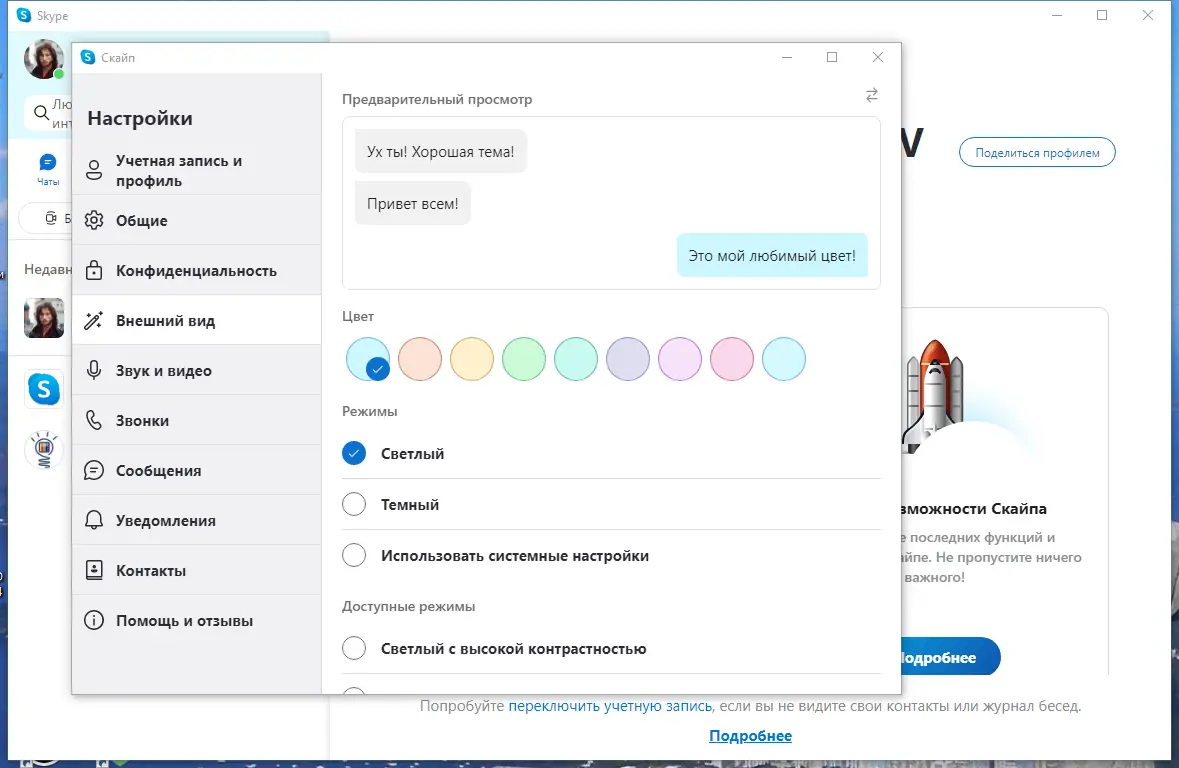Click the profile avatar at top of Skype

tap(43, 59)
